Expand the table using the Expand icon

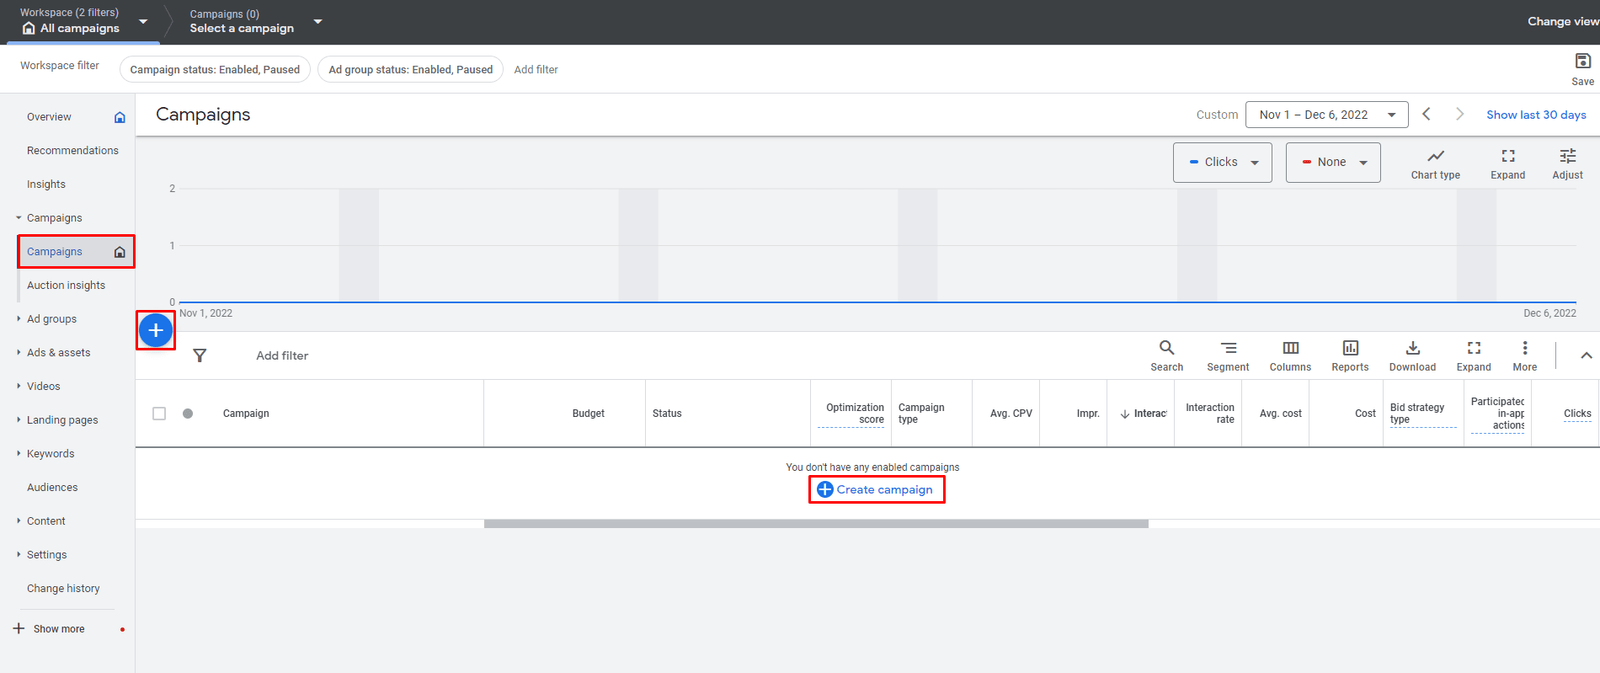pos(1473,355)
